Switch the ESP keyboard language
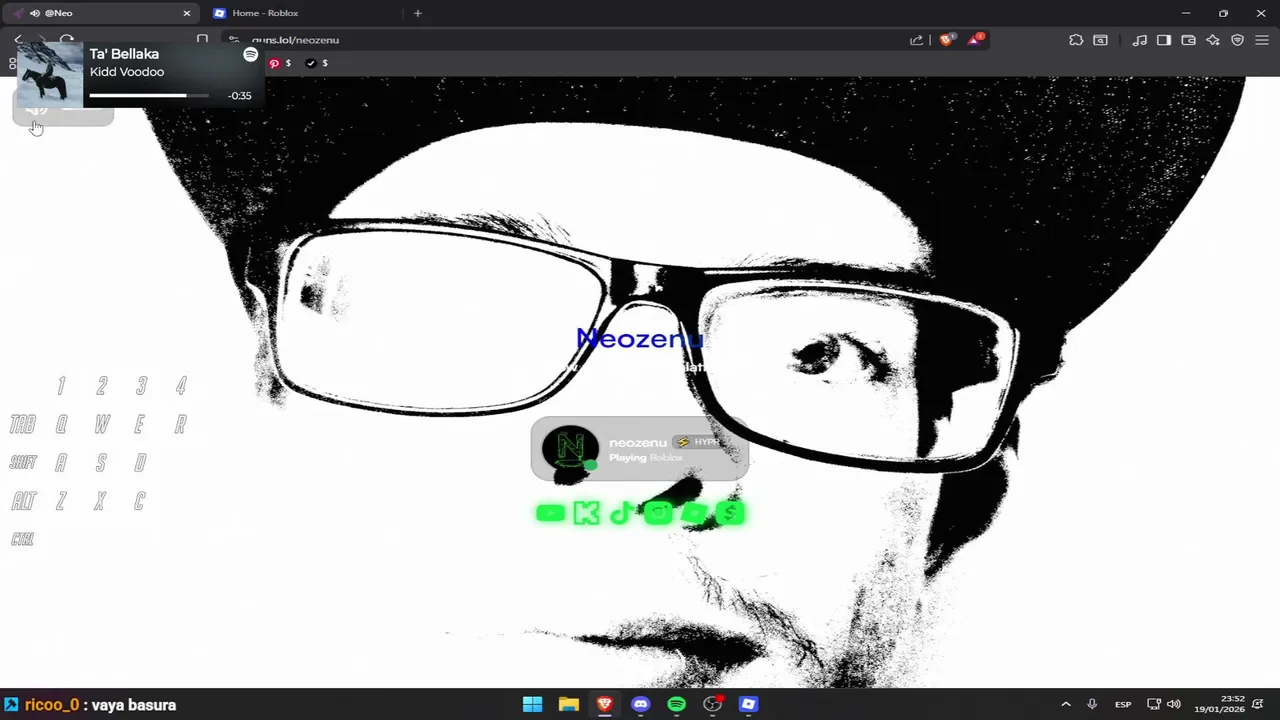Image resolution: width=1280 pixels, height=720 pixels. (x=1123, y=704)
